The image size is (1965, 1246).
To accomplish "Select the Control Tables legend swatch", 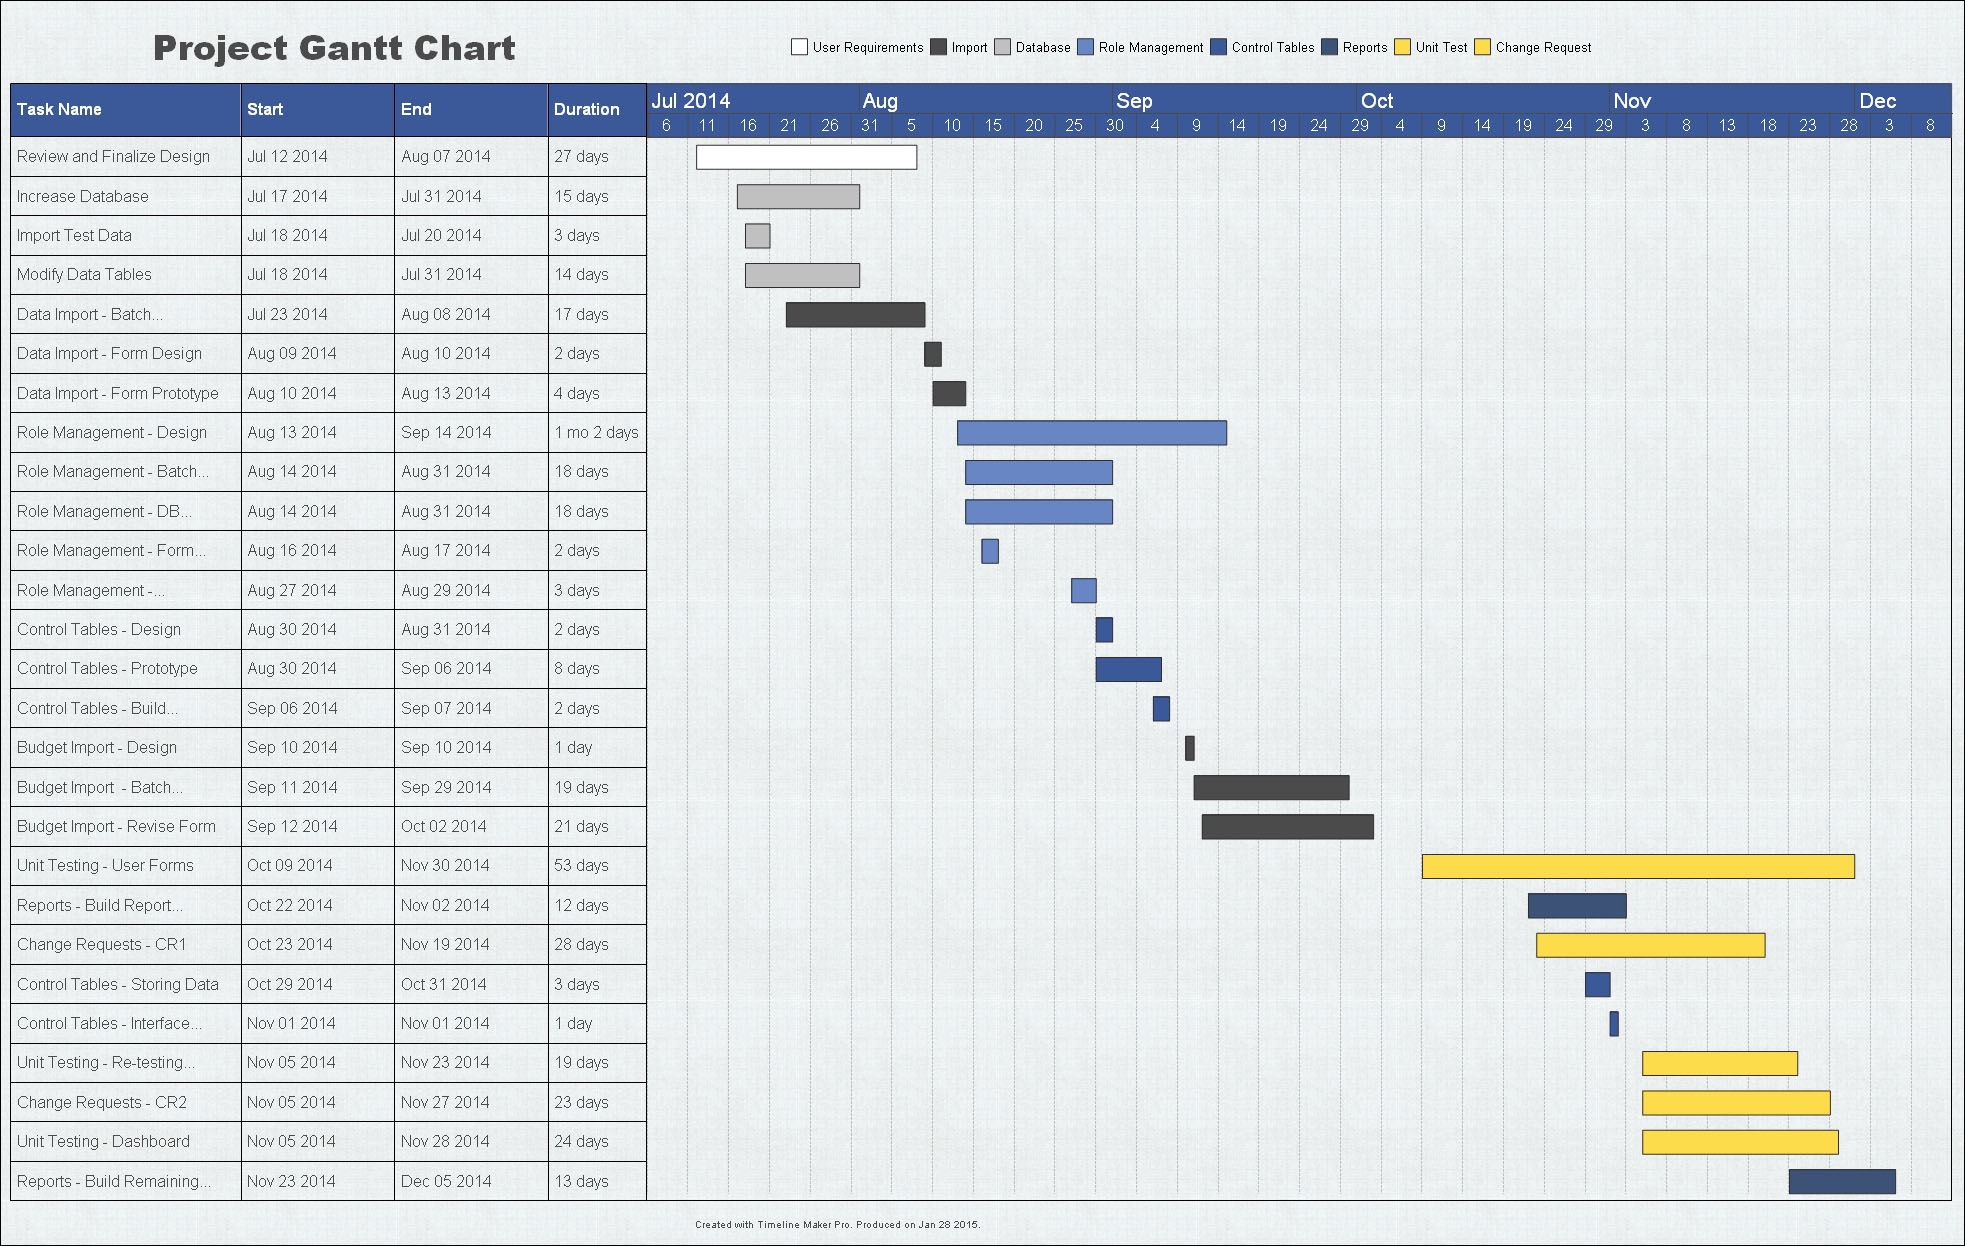I will coord(1217,46).
